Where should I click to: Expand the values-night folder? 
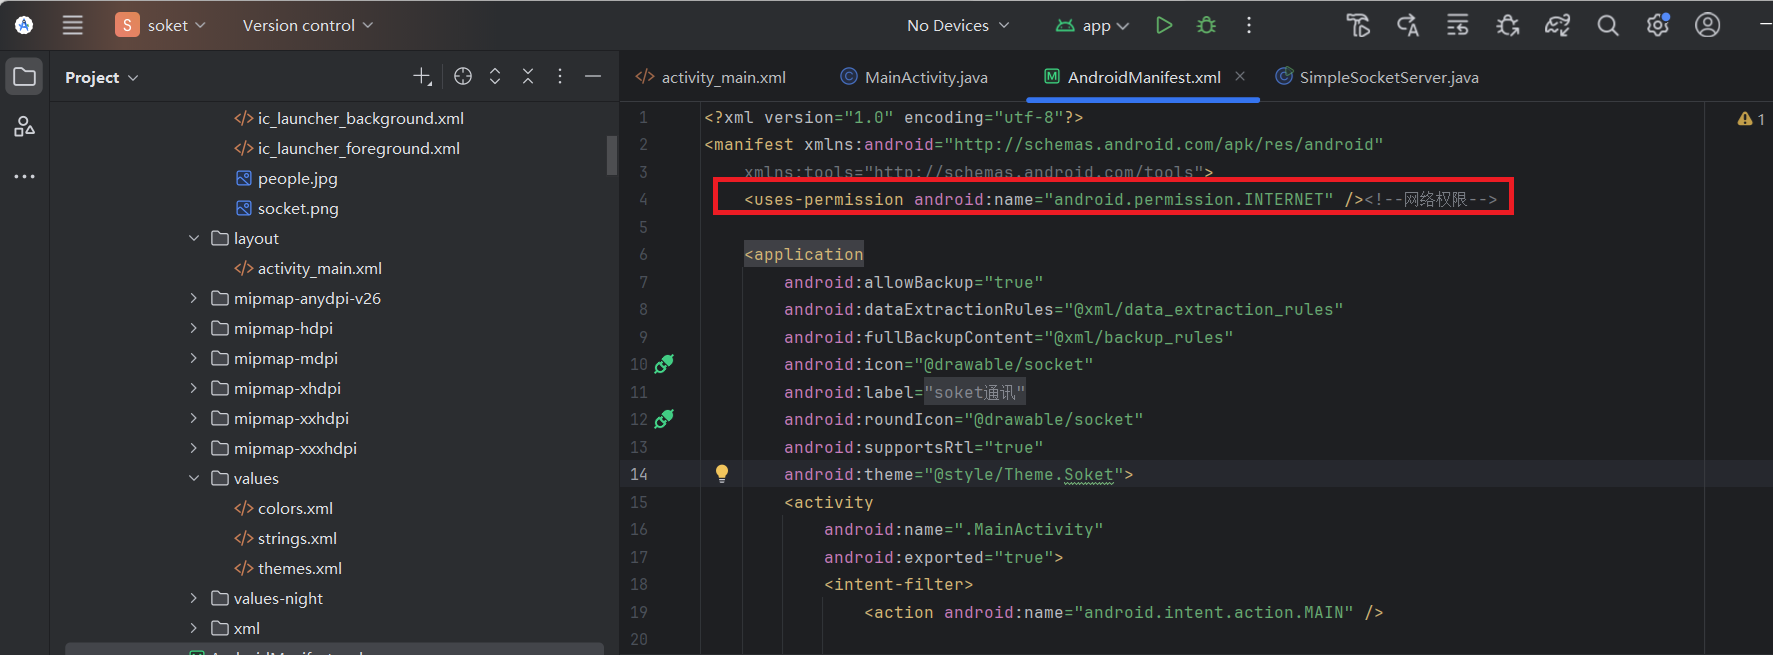click(194, 598)
